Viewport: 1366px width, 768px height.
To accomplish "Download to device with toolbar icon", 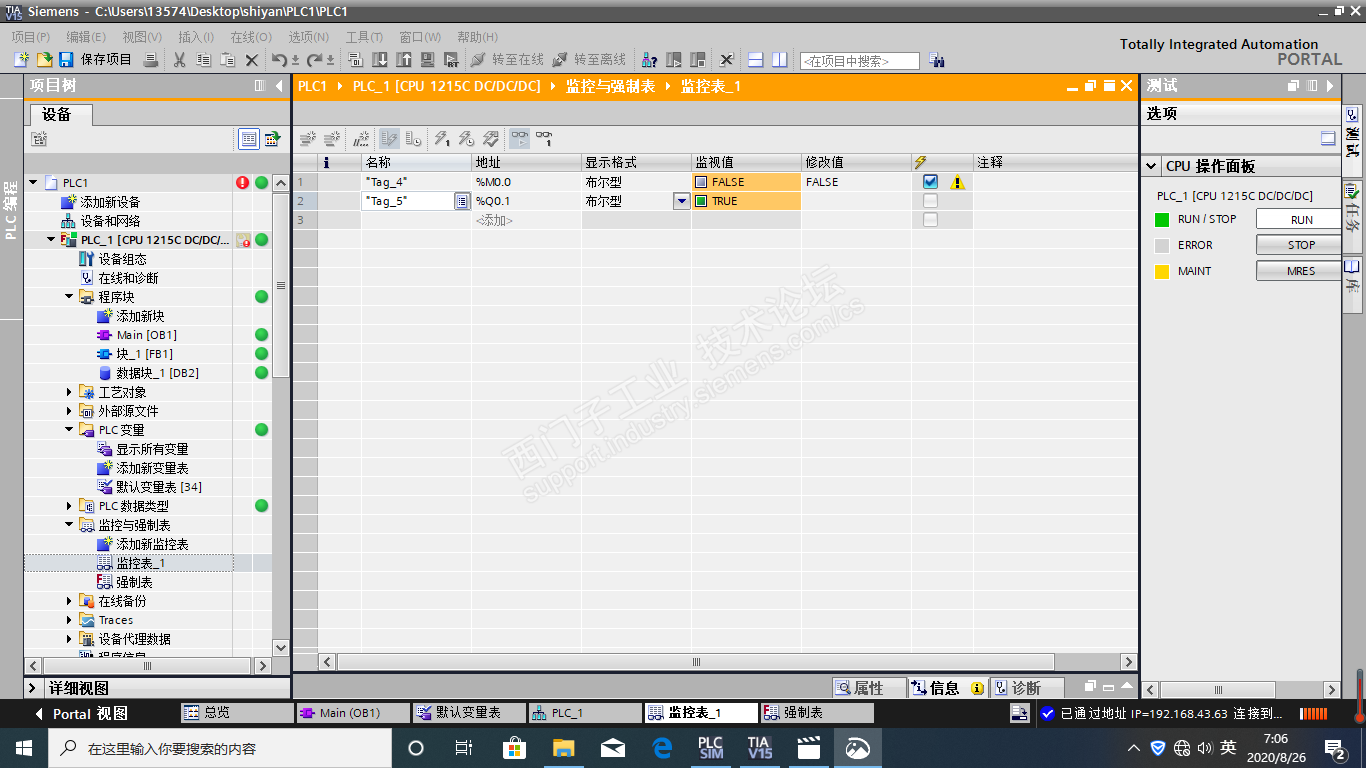I will [x=381, y=60].
